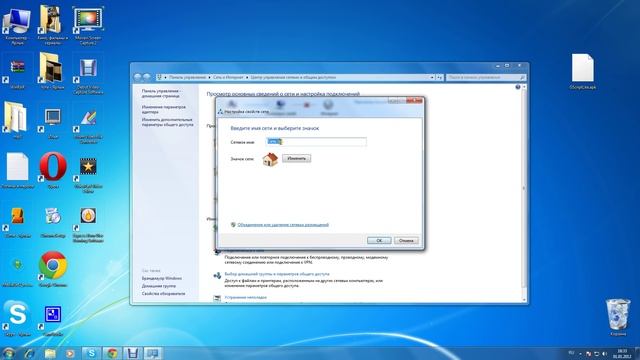Open the Windows Start menu

pos(8,353)
